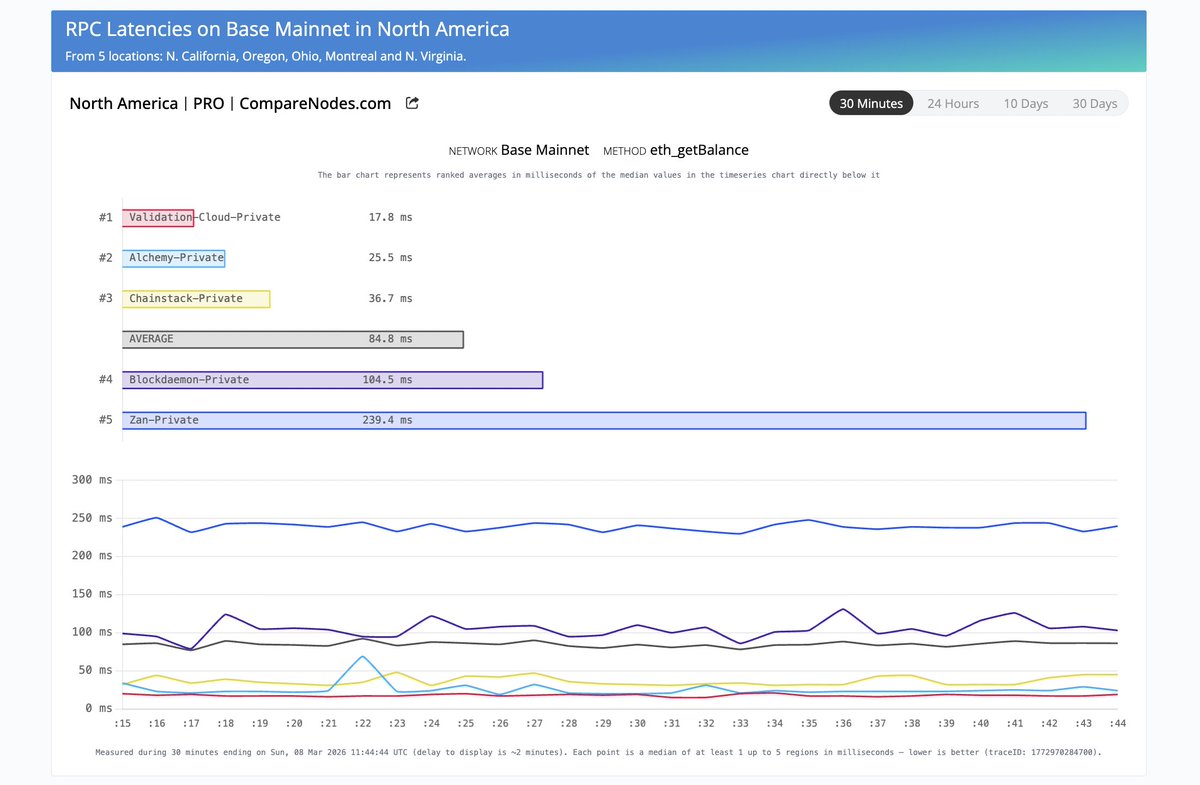The width and height of the screenshot is (1200, 785).
Task: Click the bar chart description caption
Action: tap(599, 175)
